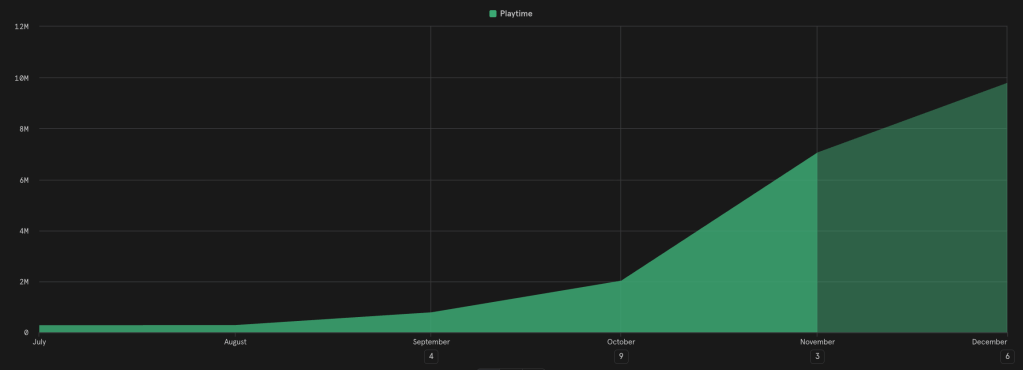
Task: Click the 8M y-axis label
Action: click(24, 129)
